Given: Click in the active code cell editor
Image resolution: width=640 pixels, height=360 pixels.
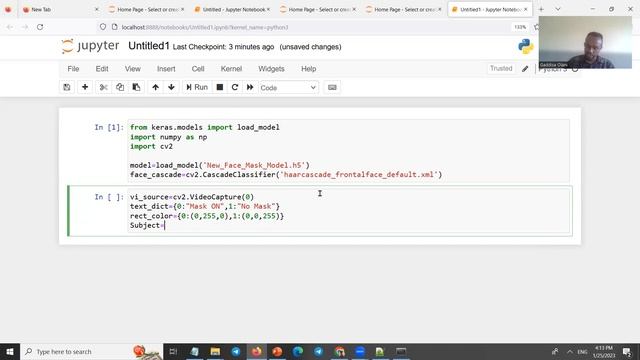Looking at the screenshot, I should coord(349,211).
